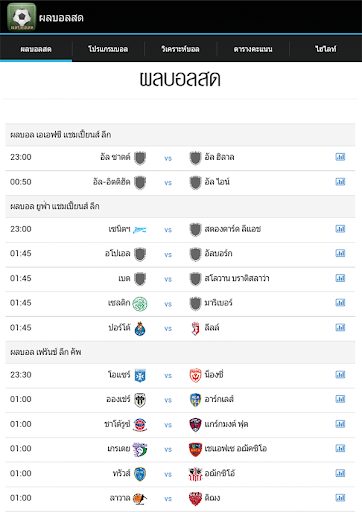Open the soccer ball app logo
Screen dimensions: 362x512
pos(22,17)
